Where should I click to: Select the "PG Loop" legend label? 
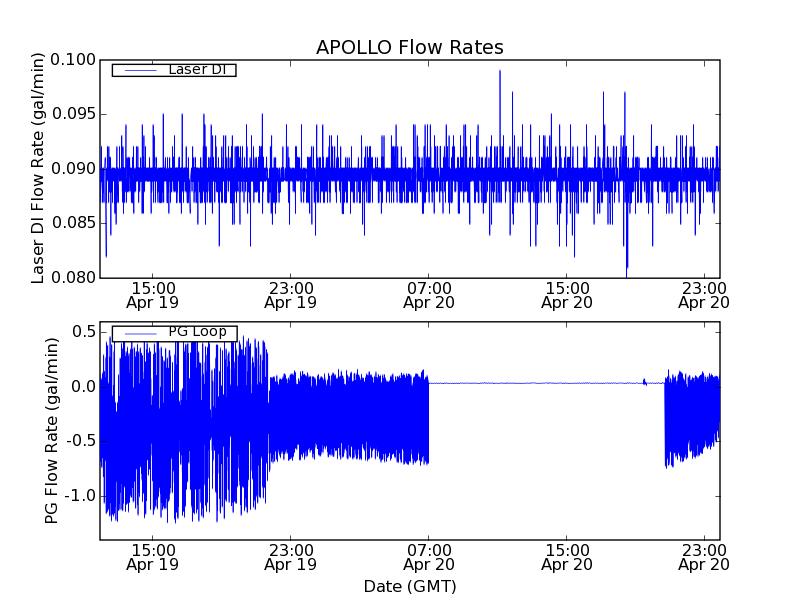197,332
